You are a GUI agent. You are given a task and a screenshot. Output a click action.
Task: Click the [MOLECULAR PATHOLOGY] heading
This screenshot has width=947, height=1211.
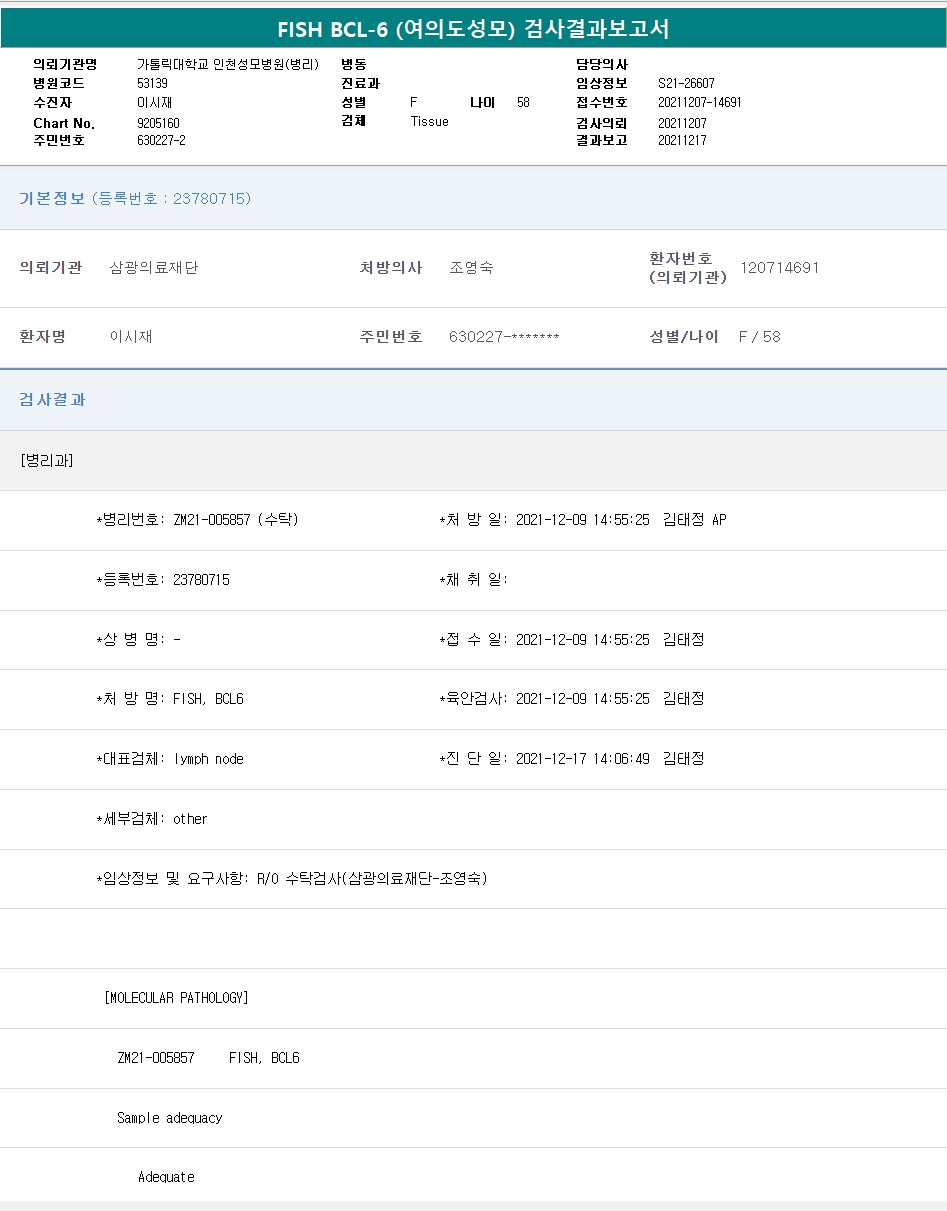click(176, 998)
